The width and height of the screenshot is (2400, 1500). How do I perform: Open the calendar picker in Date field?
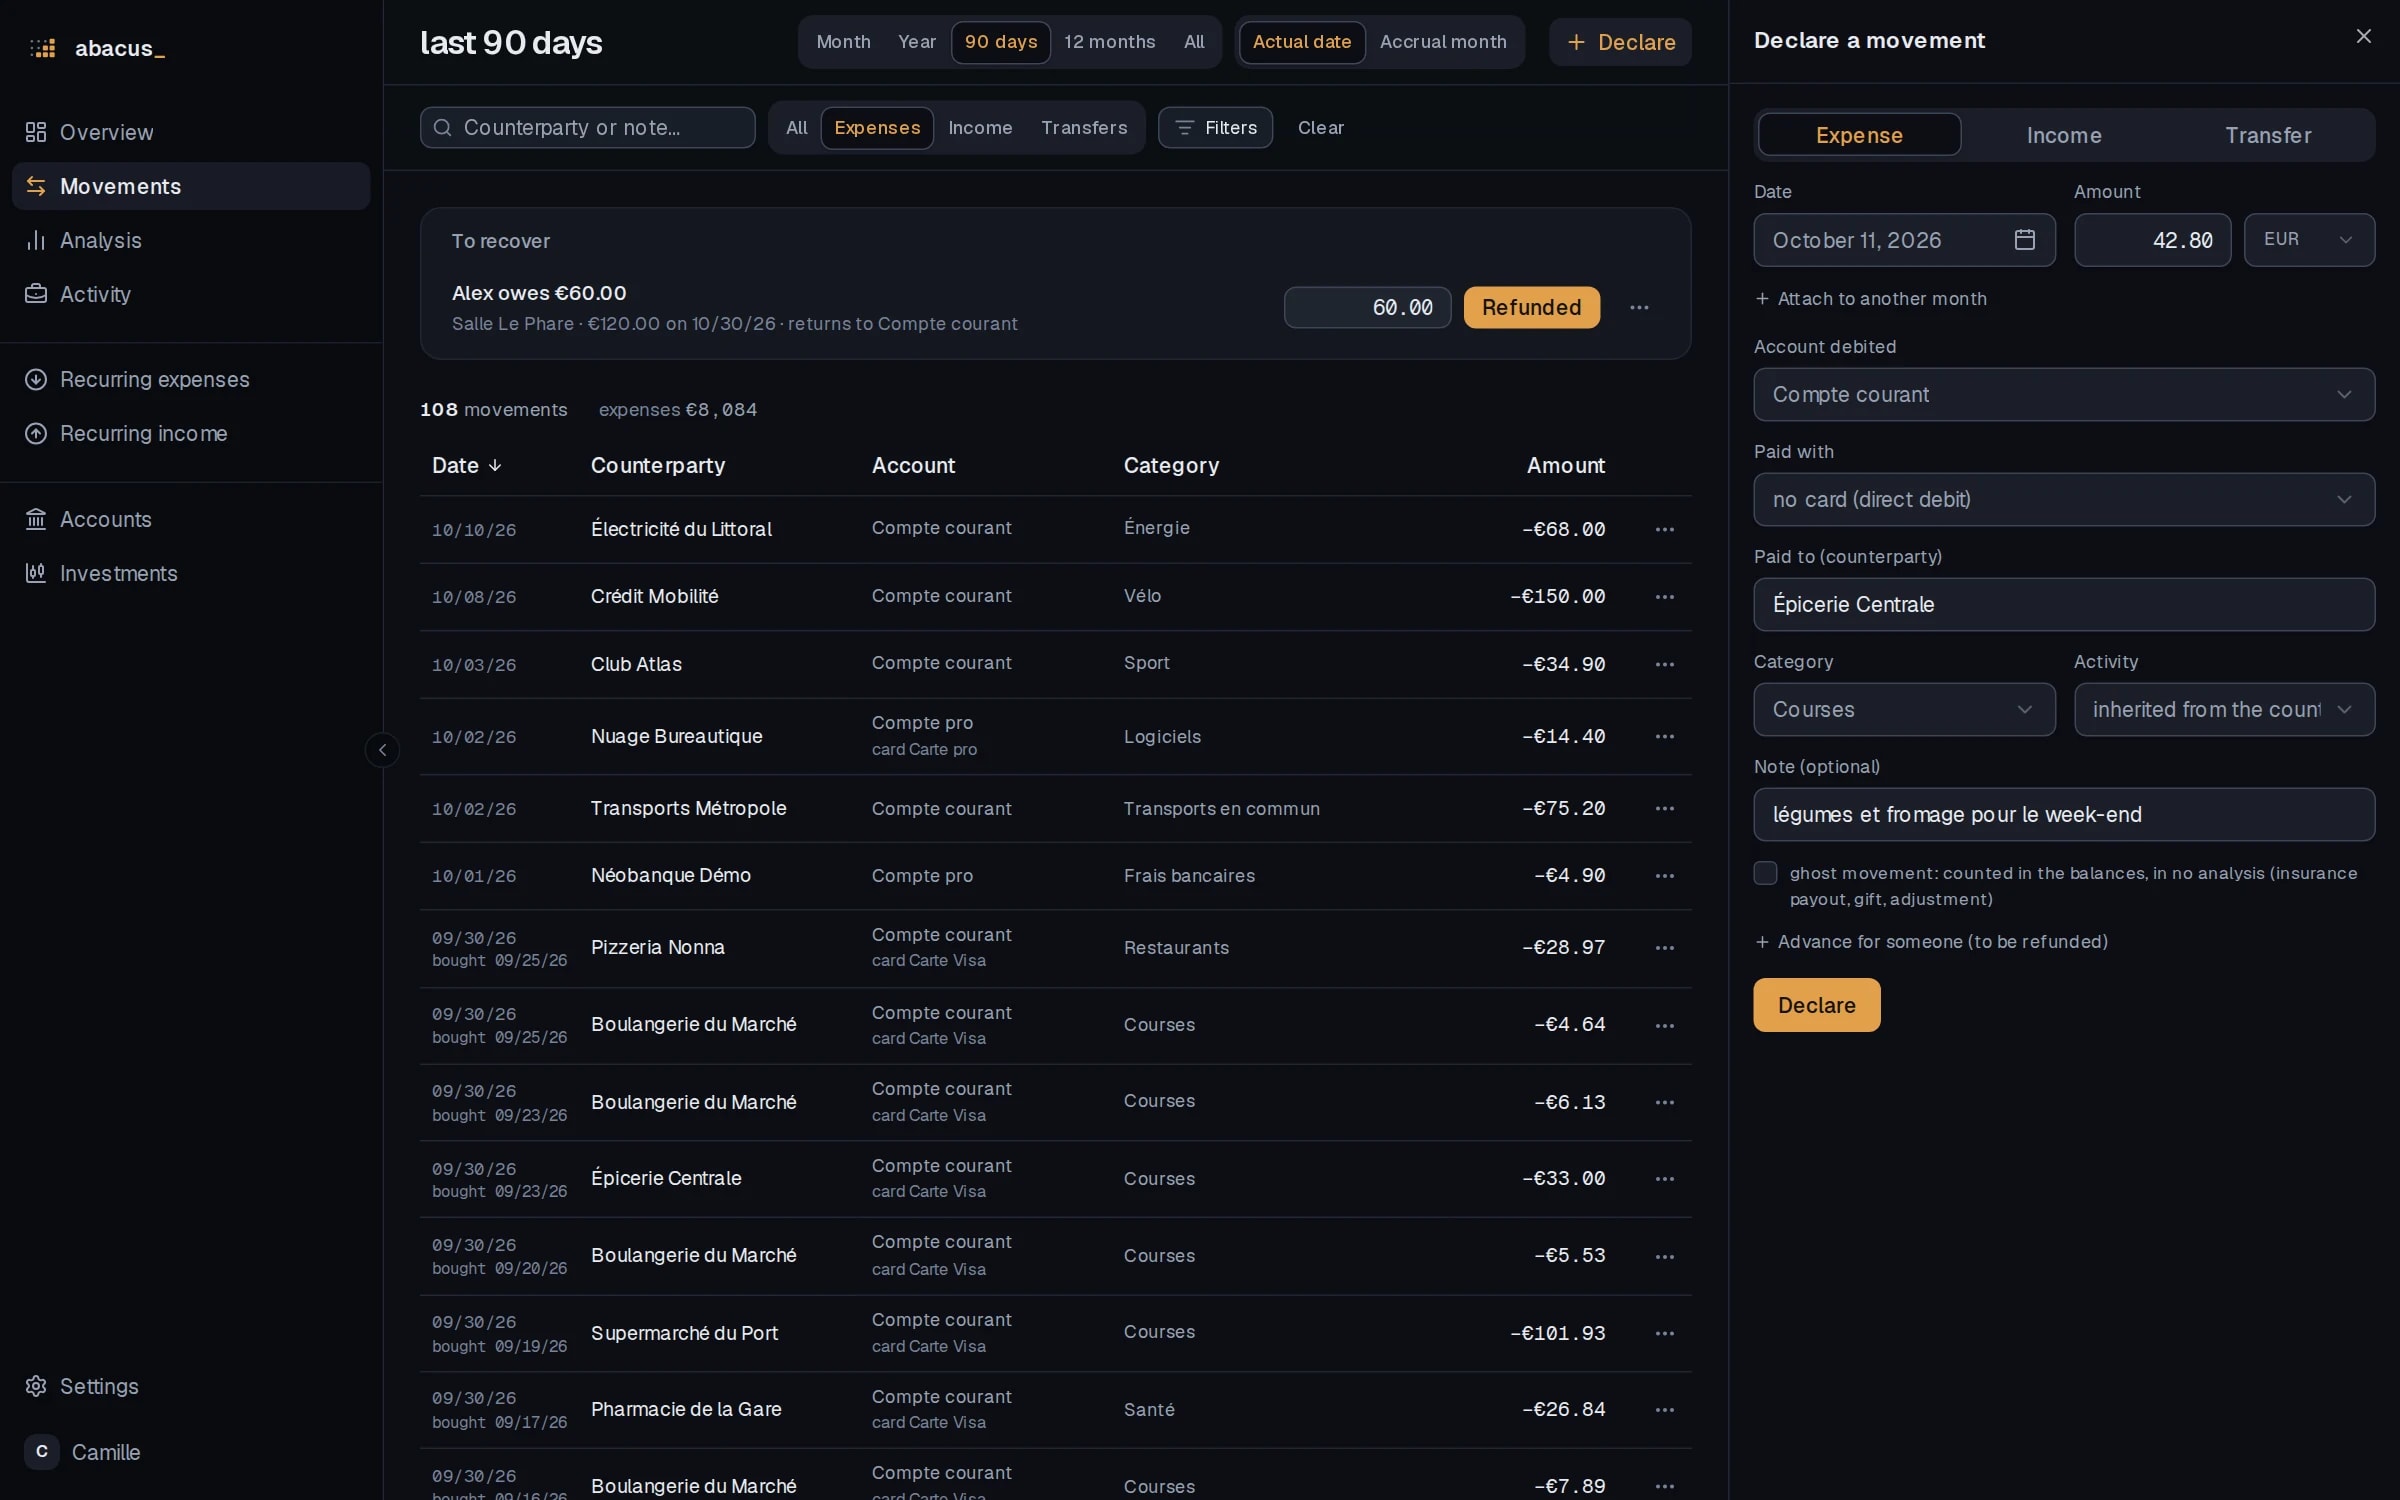coord(2024,240)
